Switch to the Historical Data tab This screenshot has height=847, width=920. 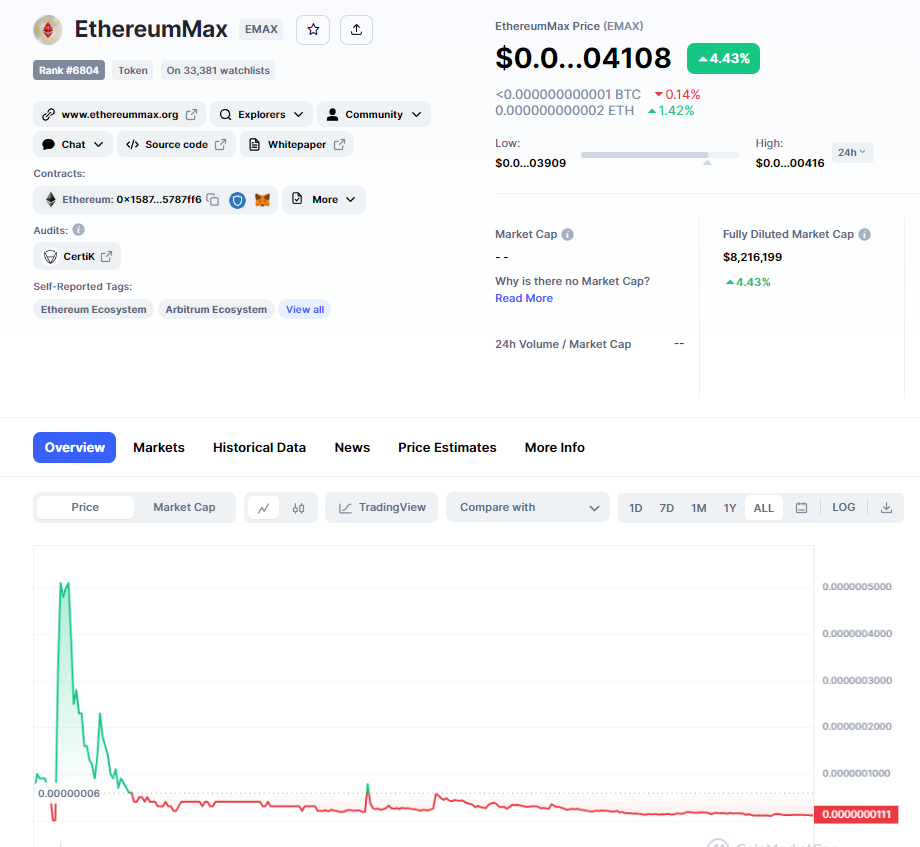pyautogui.click(x=259, y=448)
